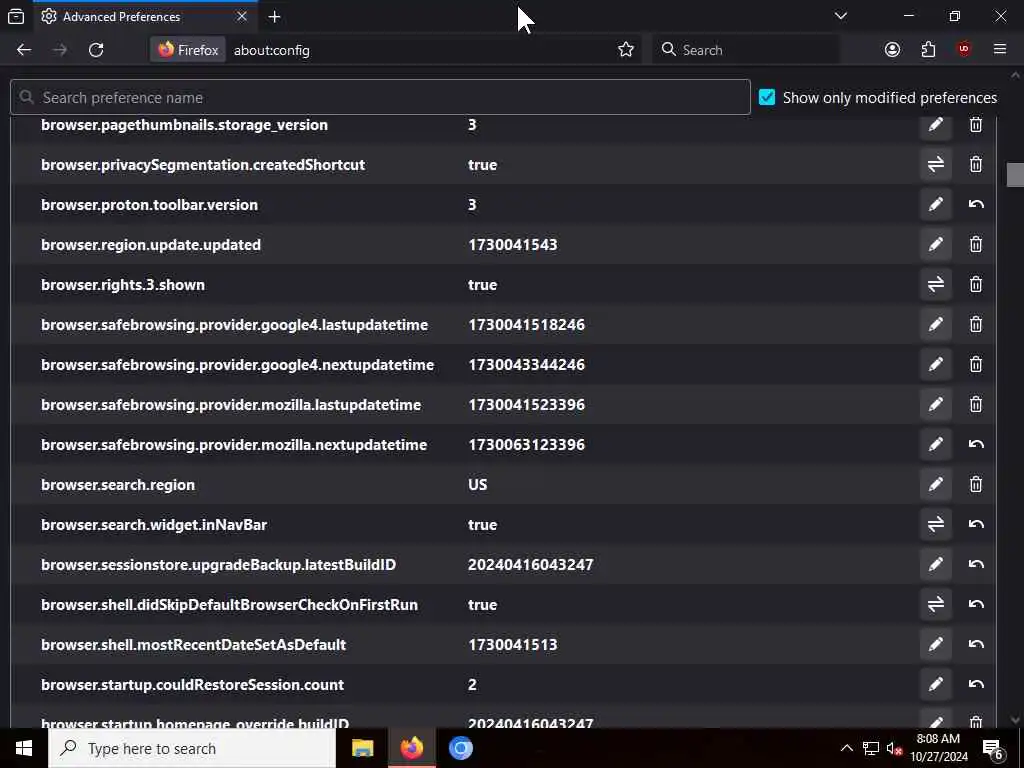Viewport: 1024px width, 768px height.
Task: Open a new tab
Action: [274, 17]
